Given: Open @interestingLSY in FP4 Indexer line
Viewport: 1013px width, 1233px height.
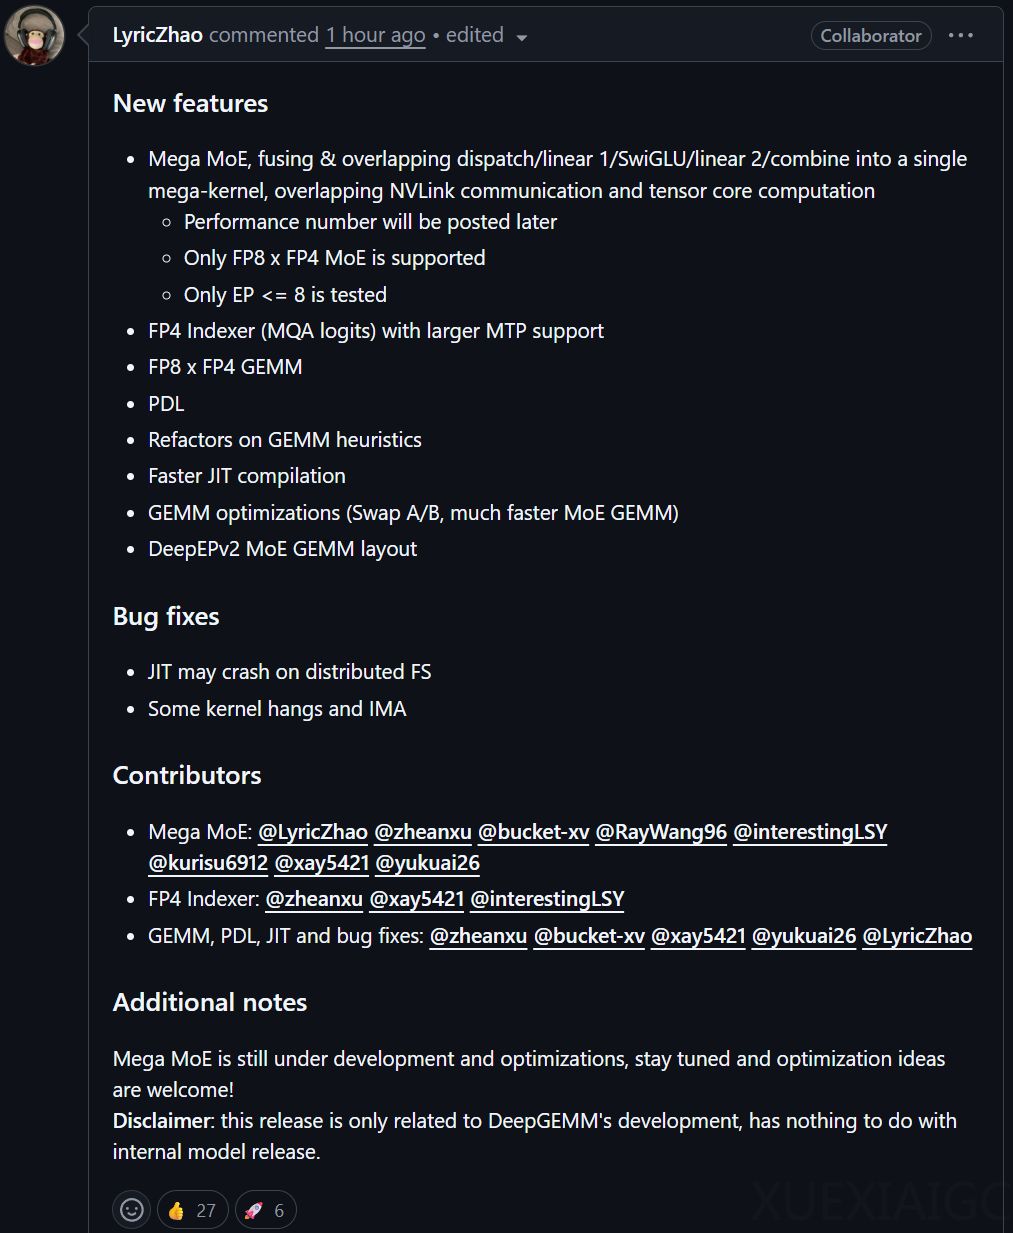Looking at the screenshot, I should [x=547, y=899].
